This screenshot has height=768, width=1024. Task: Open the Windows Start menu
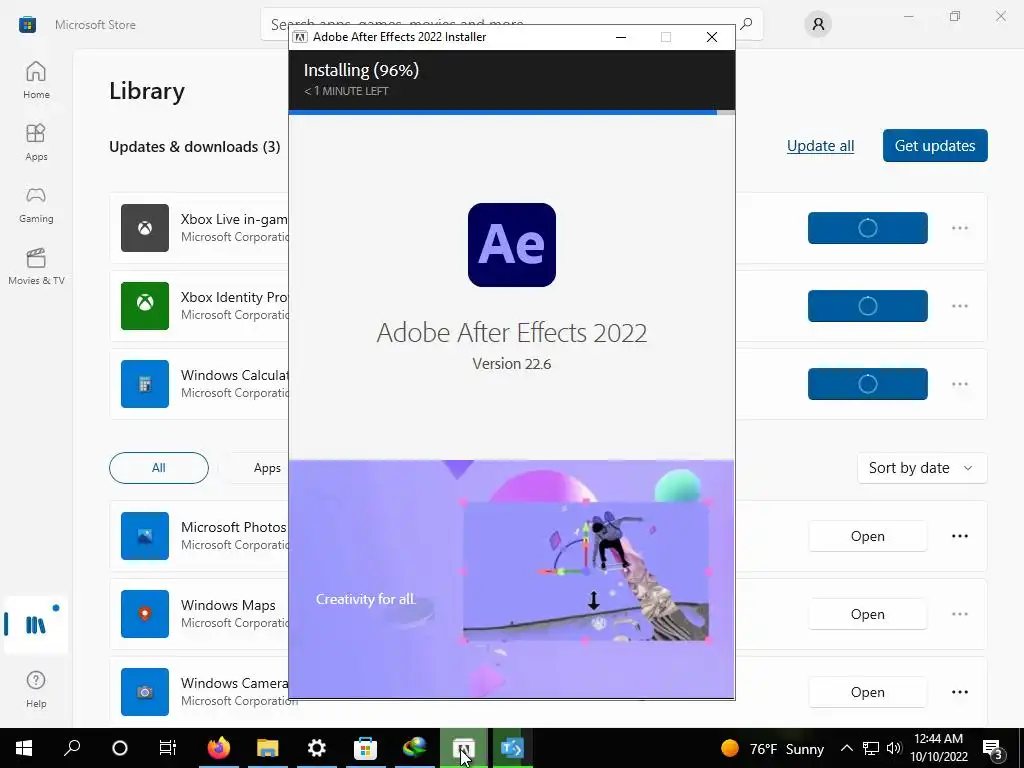coord(24,748)
